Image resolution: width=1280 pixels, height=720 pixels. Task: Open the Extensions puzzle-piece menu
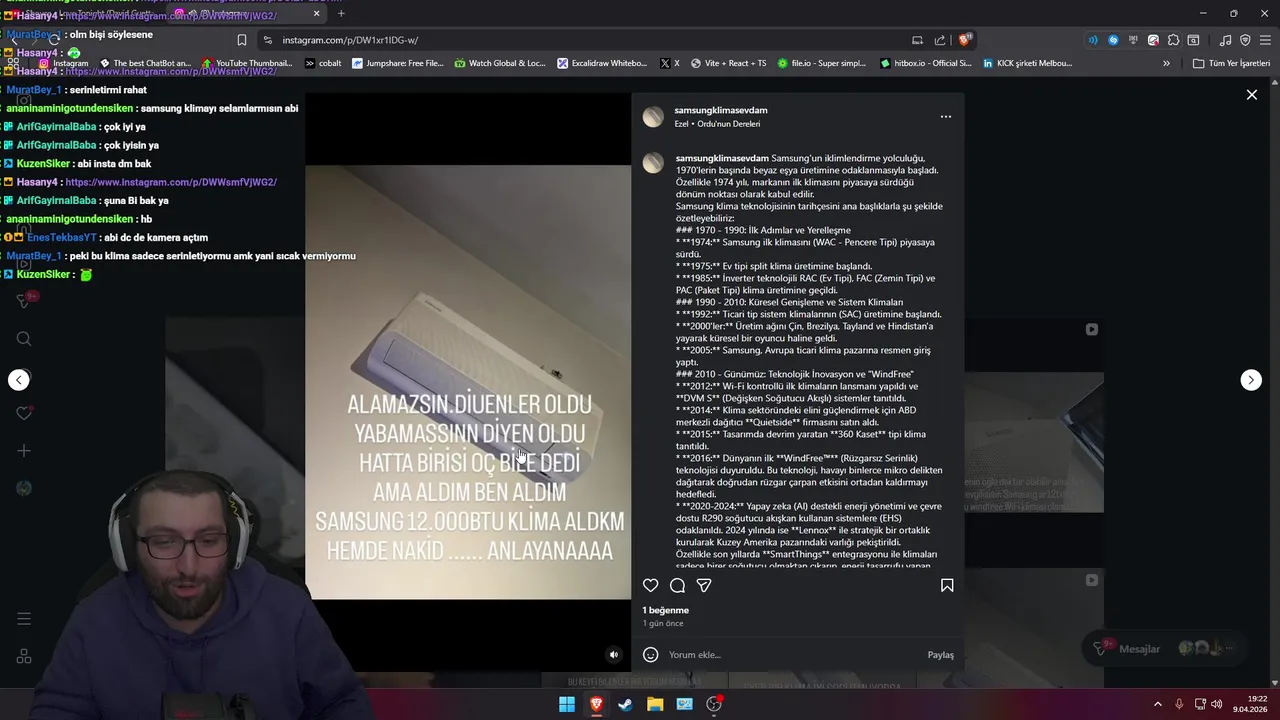[x=1173, y=40]
